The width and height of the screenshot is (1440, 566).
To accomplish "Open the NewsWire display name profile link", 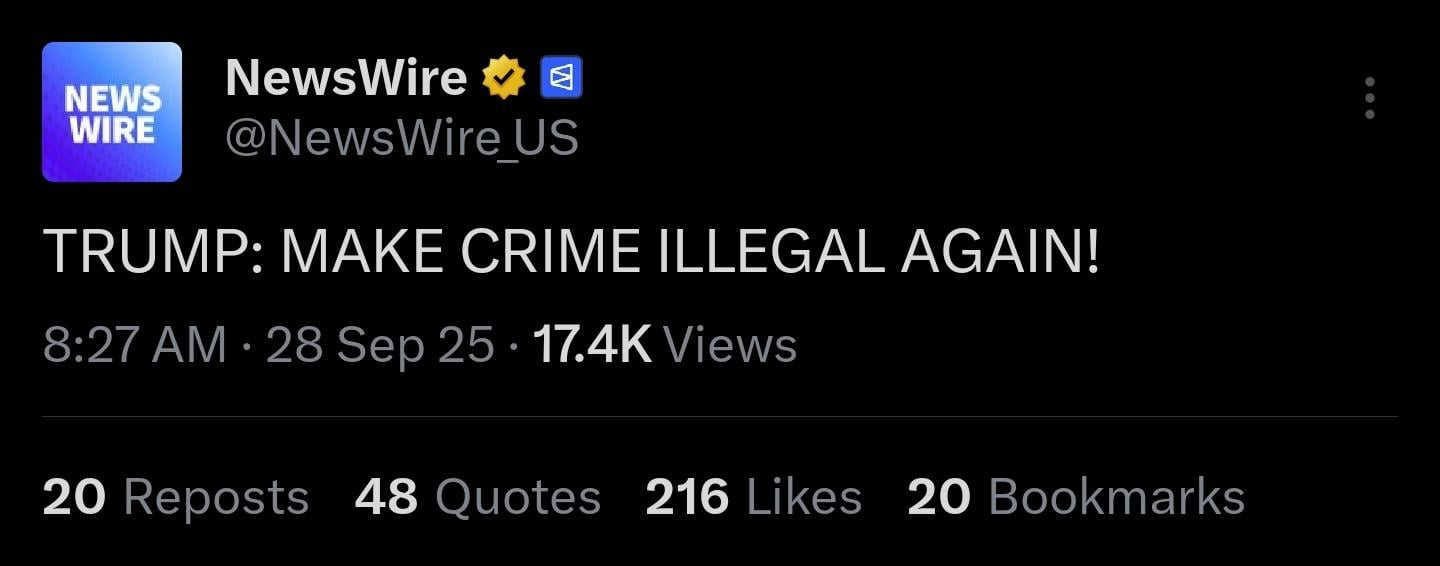I will click(x=346, y=78).
